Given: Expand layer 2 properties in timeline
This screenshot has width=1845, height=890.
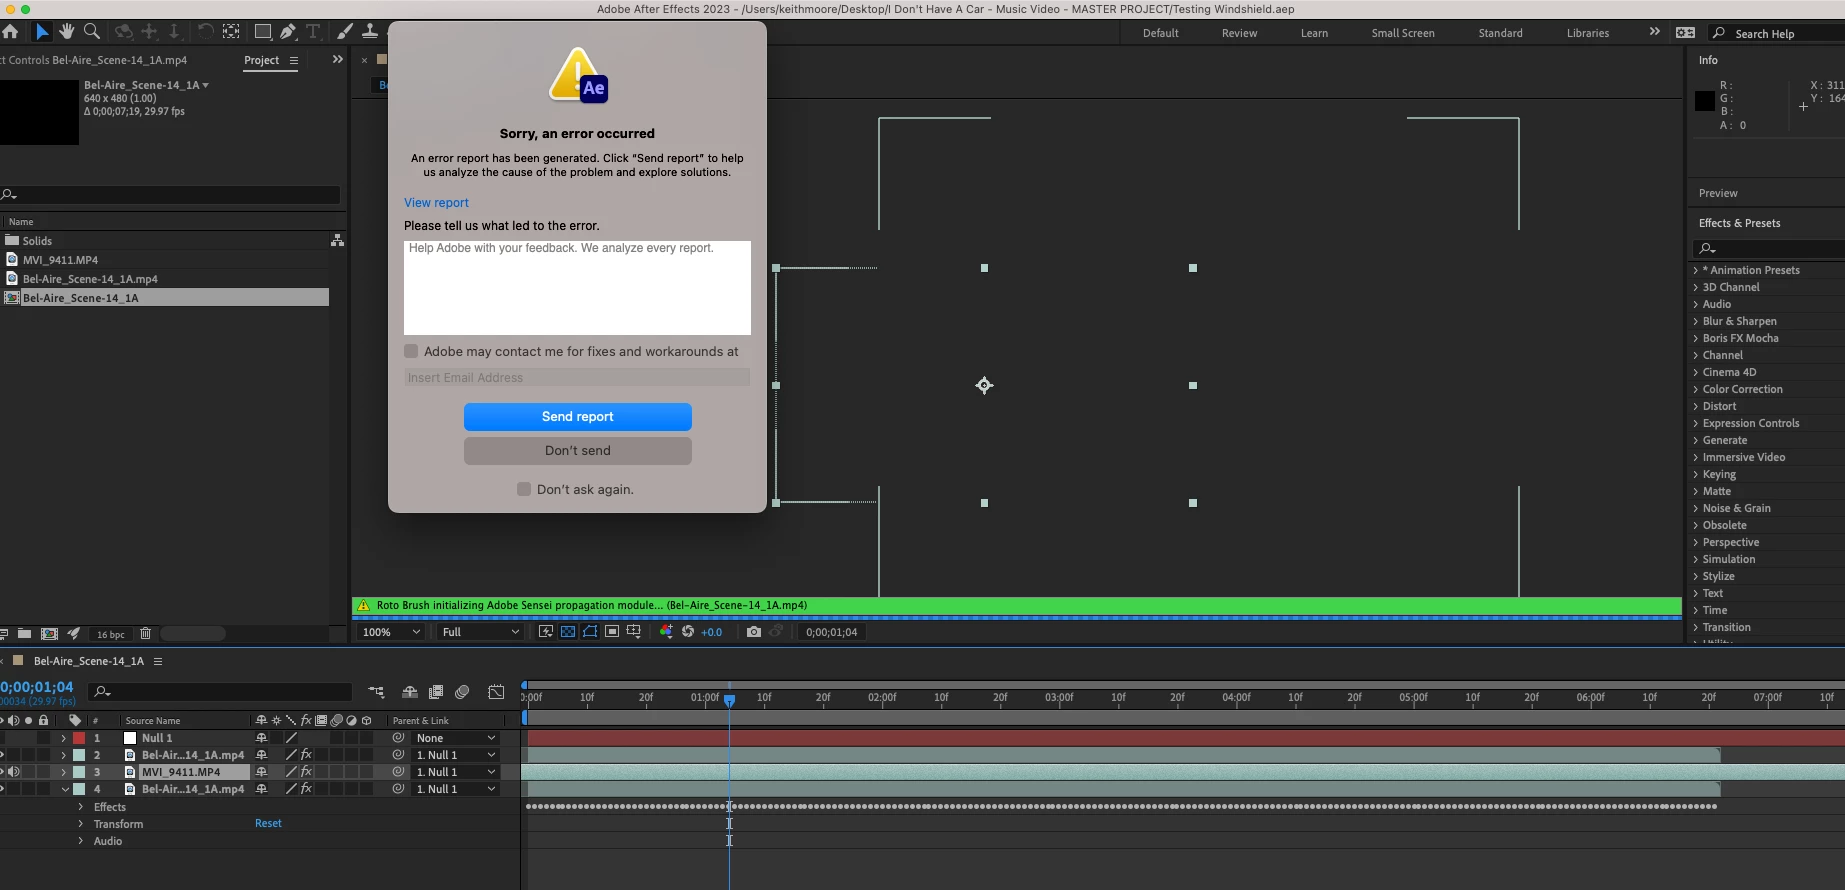Looking at the screenshot, I should (64, 755).
